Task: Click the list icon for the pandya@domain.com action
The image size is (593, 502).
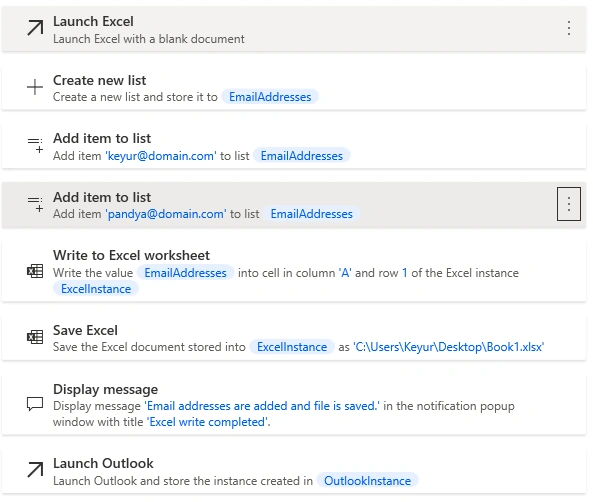Action: 35,204
